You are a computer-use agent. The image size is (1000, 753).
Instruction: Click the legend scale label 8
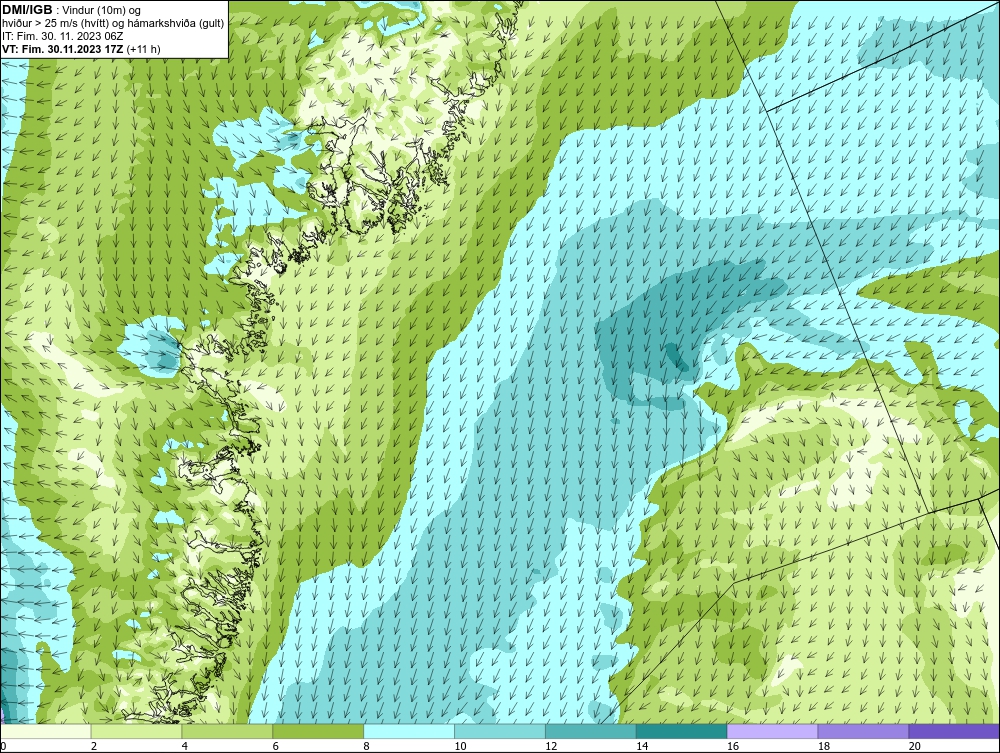(x=366, y=746)
